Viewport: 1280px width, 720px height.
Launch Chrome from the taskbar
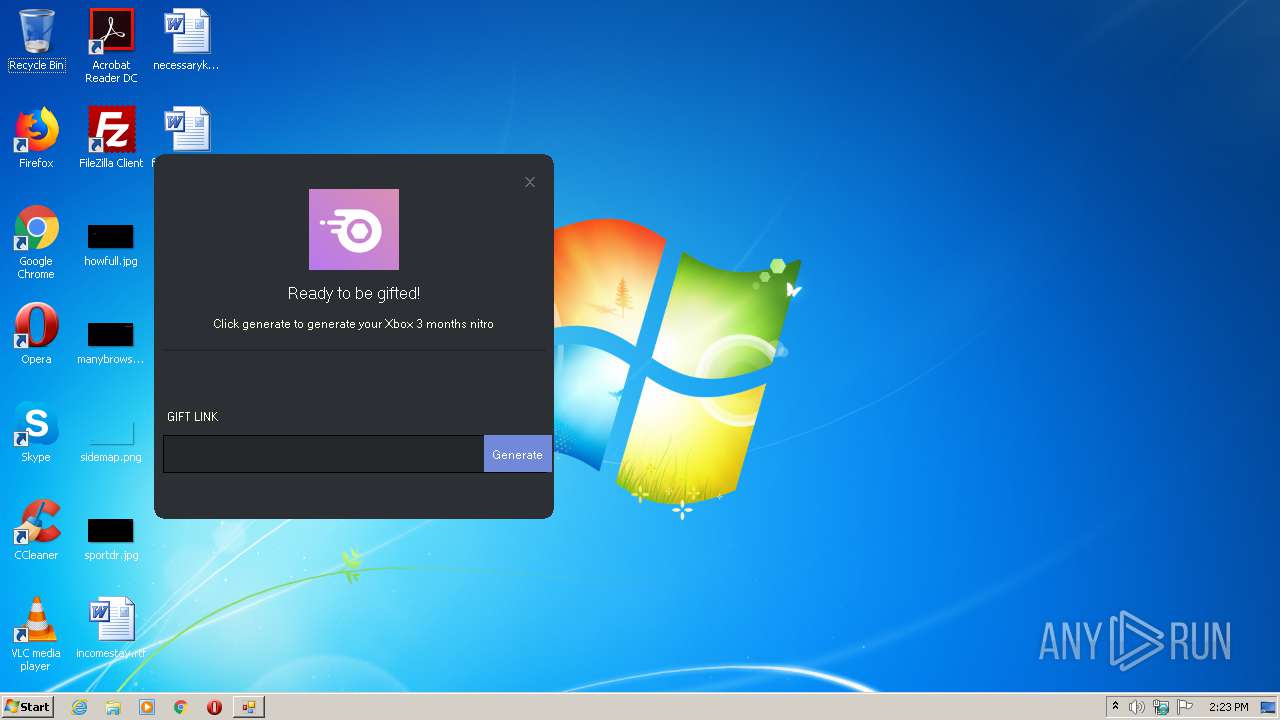coord(181,707)
